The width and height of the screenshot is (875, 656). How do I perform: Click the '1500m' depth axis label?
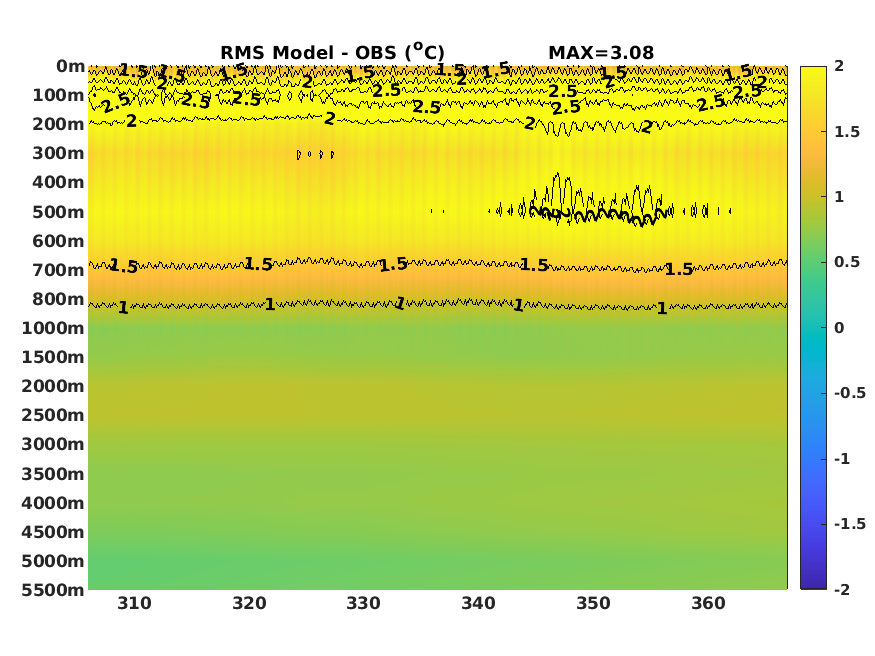pyautogui.click(x=53, y=358)
